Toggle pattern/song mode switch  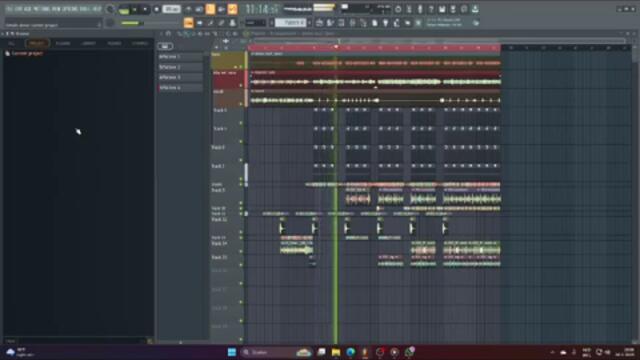pyautogui.click(x=124, y=9)
